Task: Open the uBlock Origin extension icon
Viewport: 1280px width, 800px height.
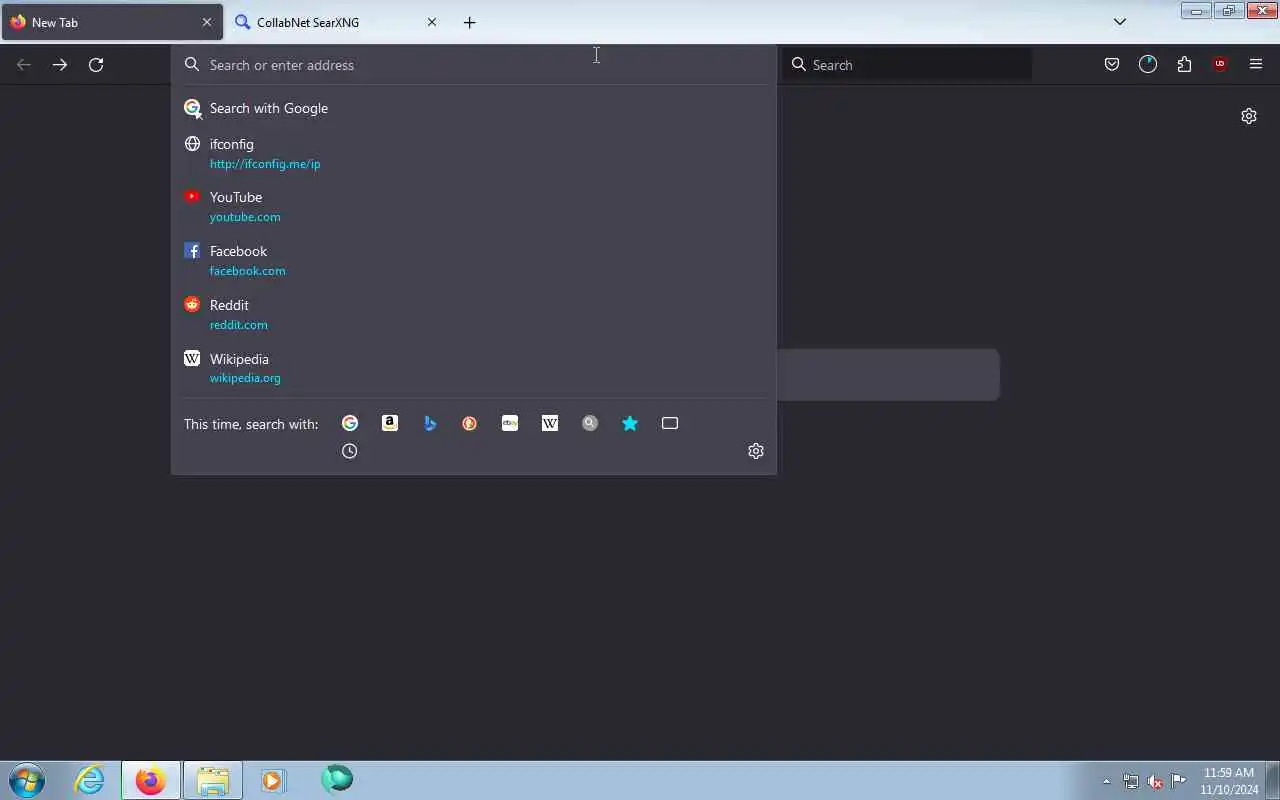Action: (x=1220, y=64)
